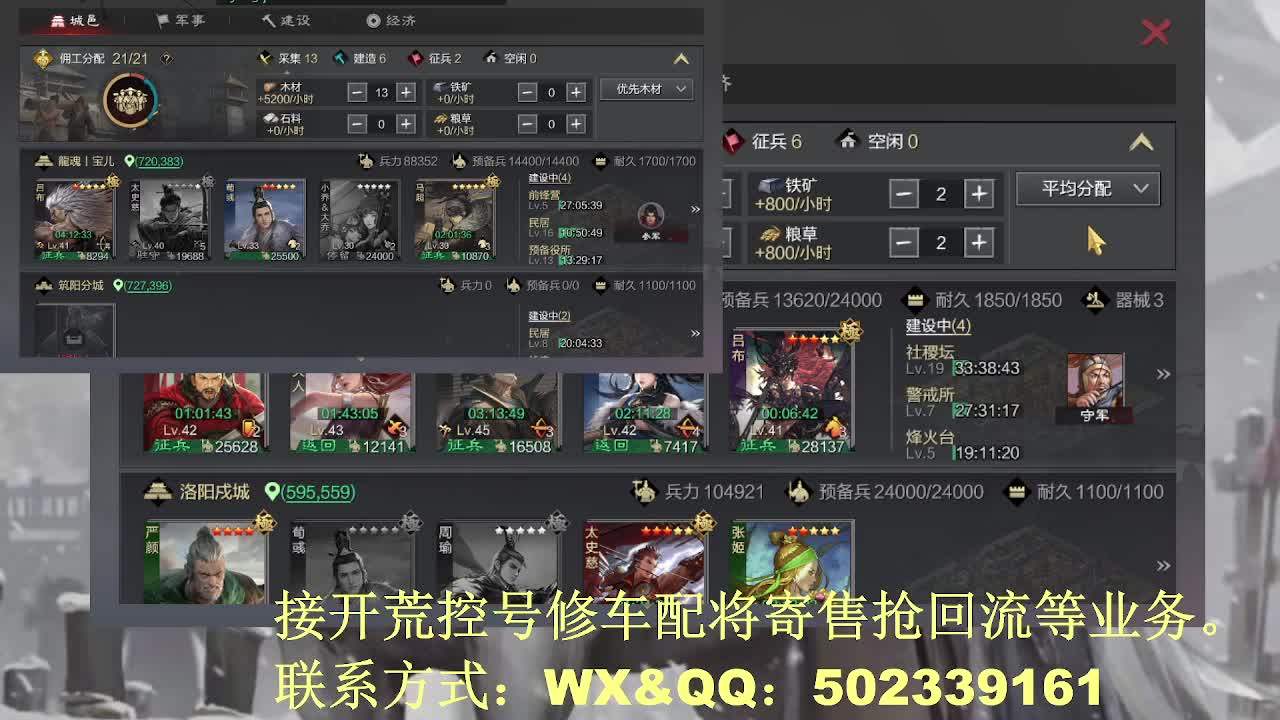Increase 铁矿 +0/小时 workers with the plus button
Screen dimensions: 1280x720
(576, 92)
